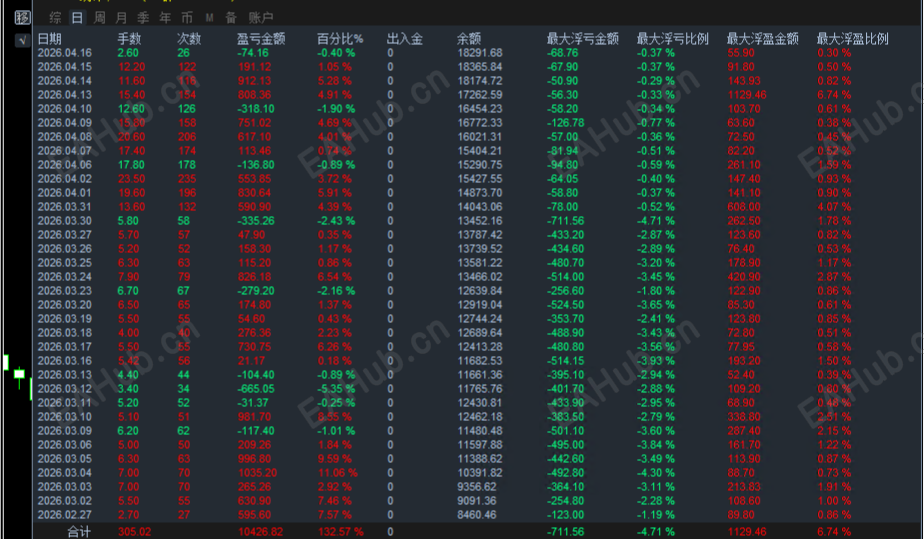This screenshot has width=924, height=539.
Task: Click the max float profit 608.00
Action: (x=744, y=207)
